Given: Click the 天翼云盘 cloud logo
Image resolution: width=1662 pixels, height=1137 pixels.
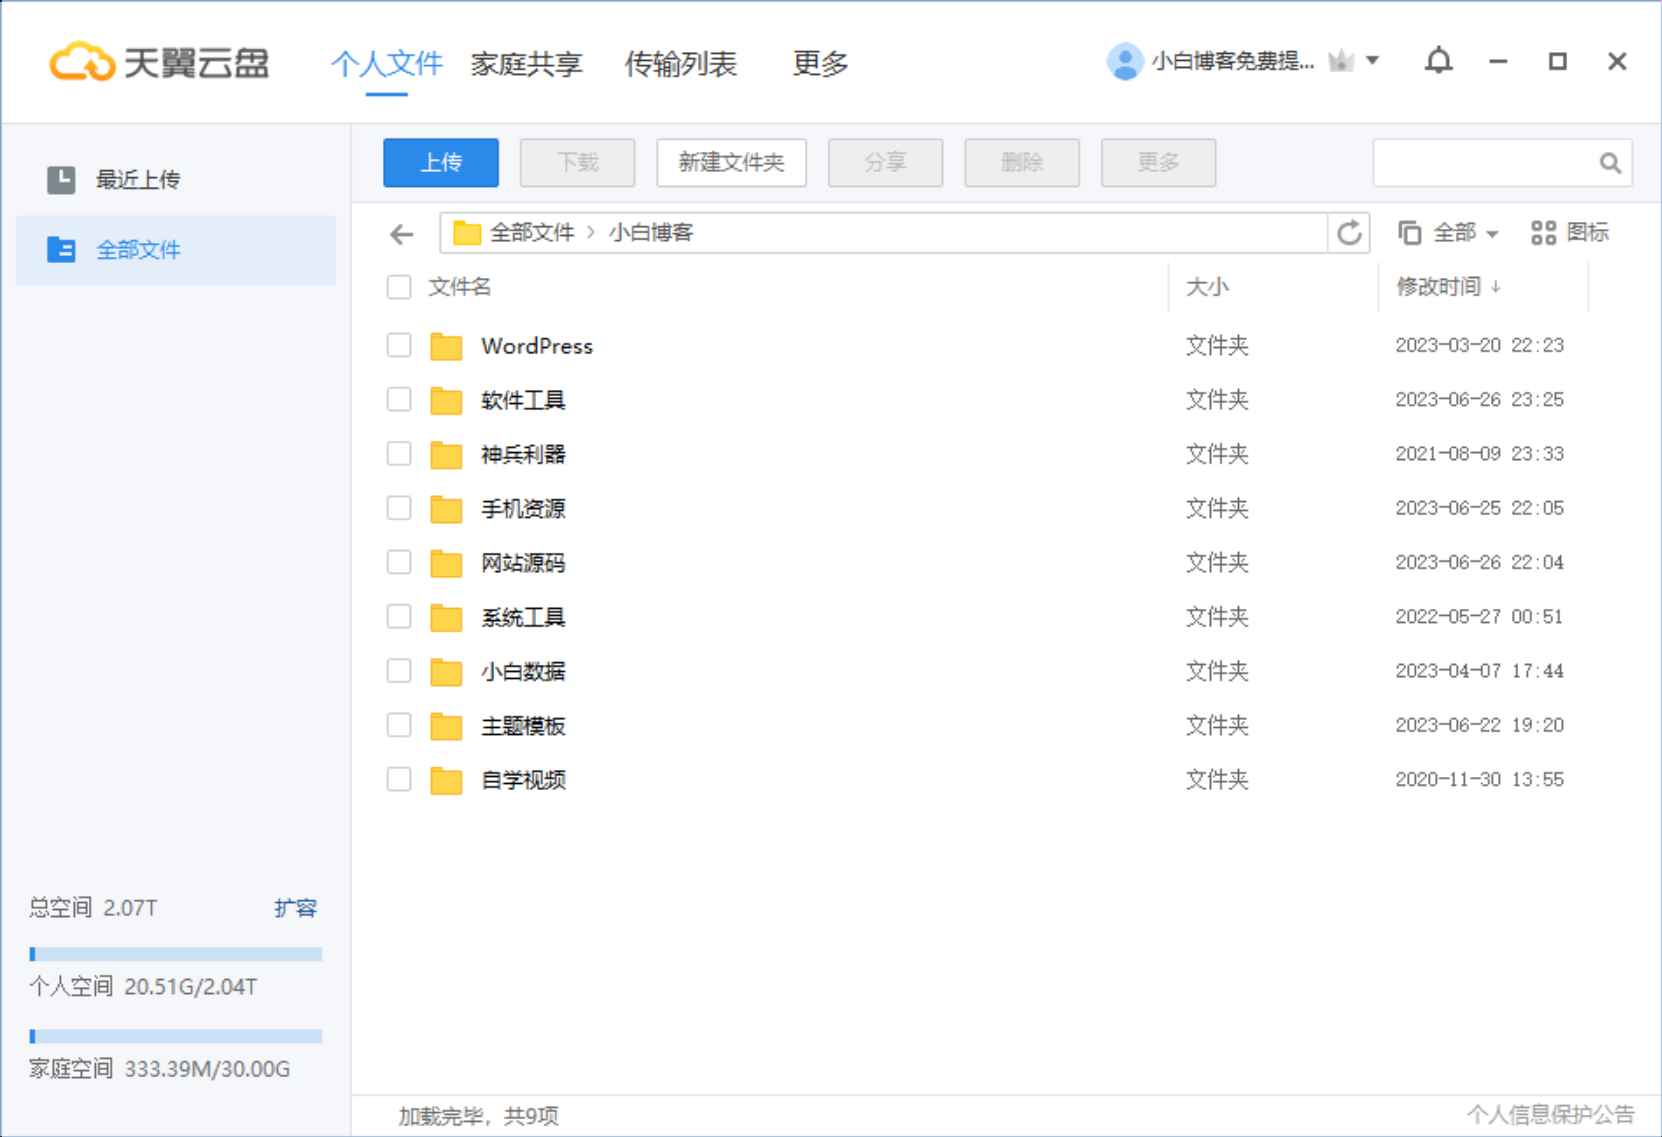Looking at the screenshot, I should pos(160,62).
